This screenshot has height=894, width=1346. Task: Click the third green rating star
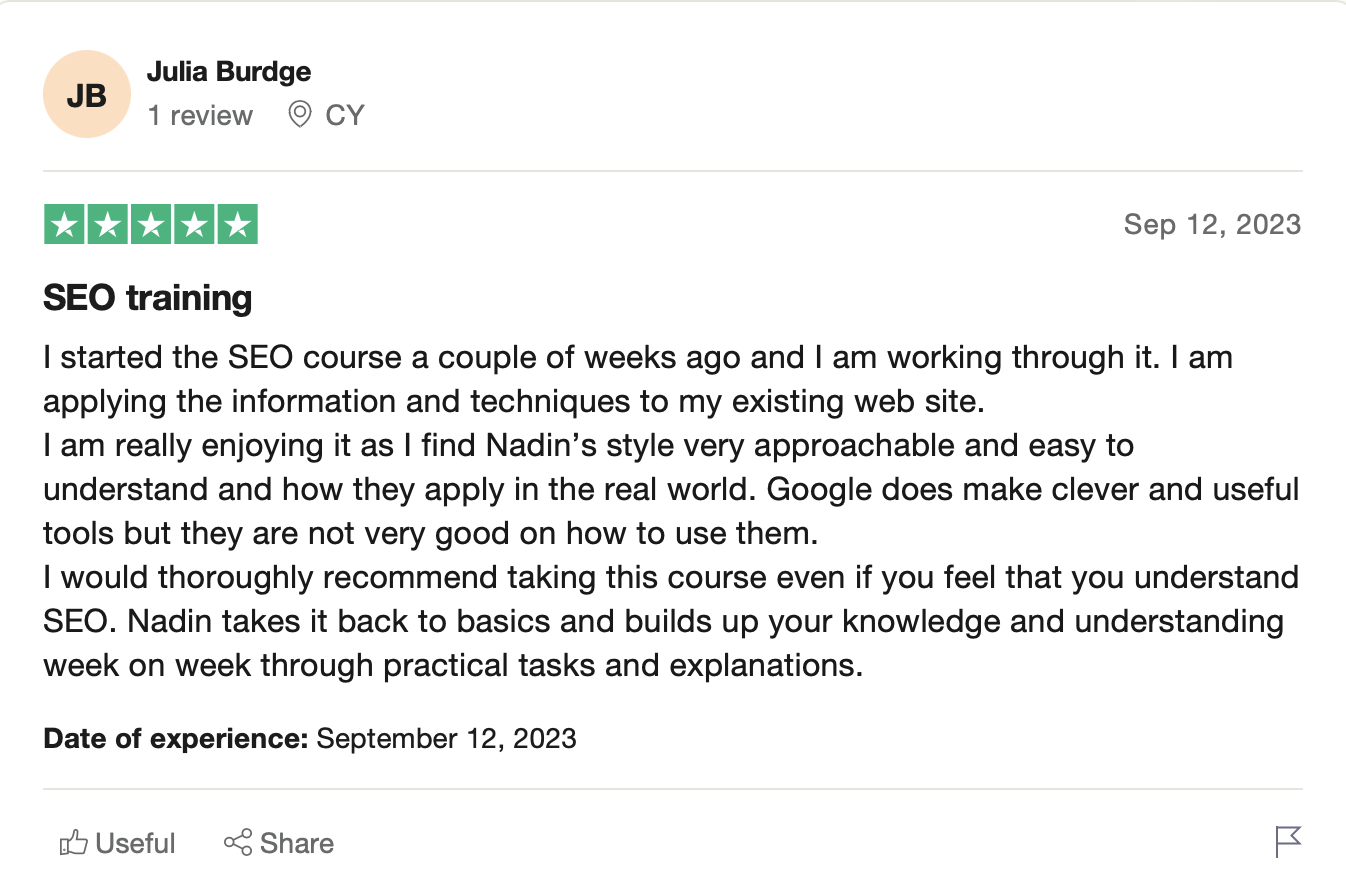point(151,225)
